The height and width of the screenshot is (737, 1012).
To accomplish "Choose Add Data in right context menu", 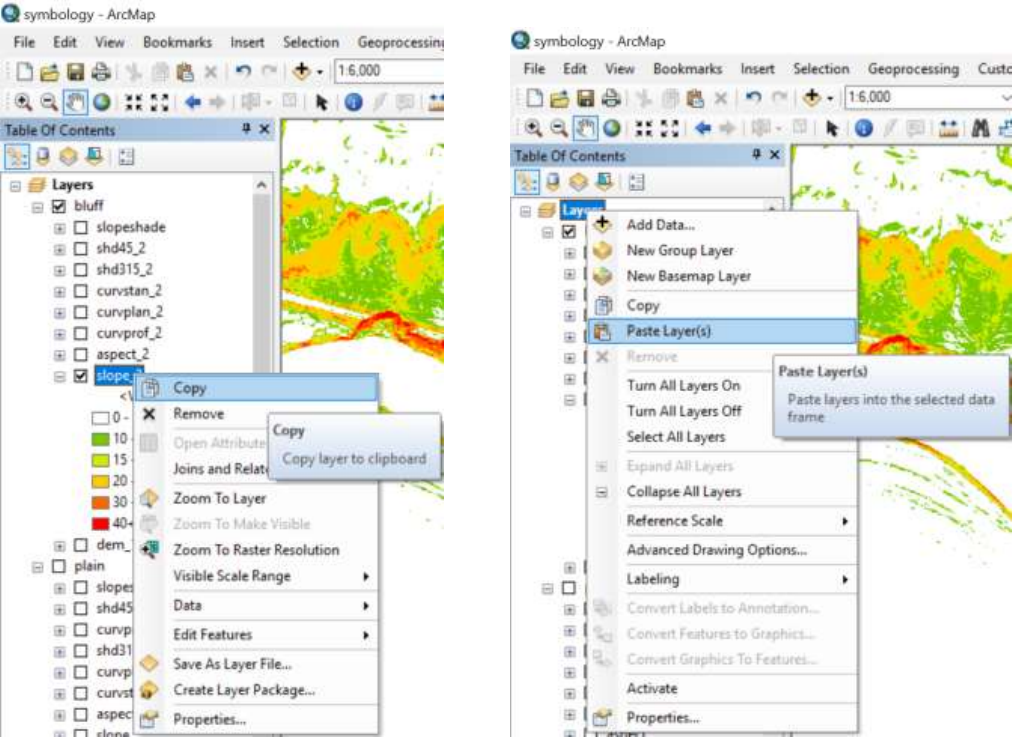I will tap(722, 225).
